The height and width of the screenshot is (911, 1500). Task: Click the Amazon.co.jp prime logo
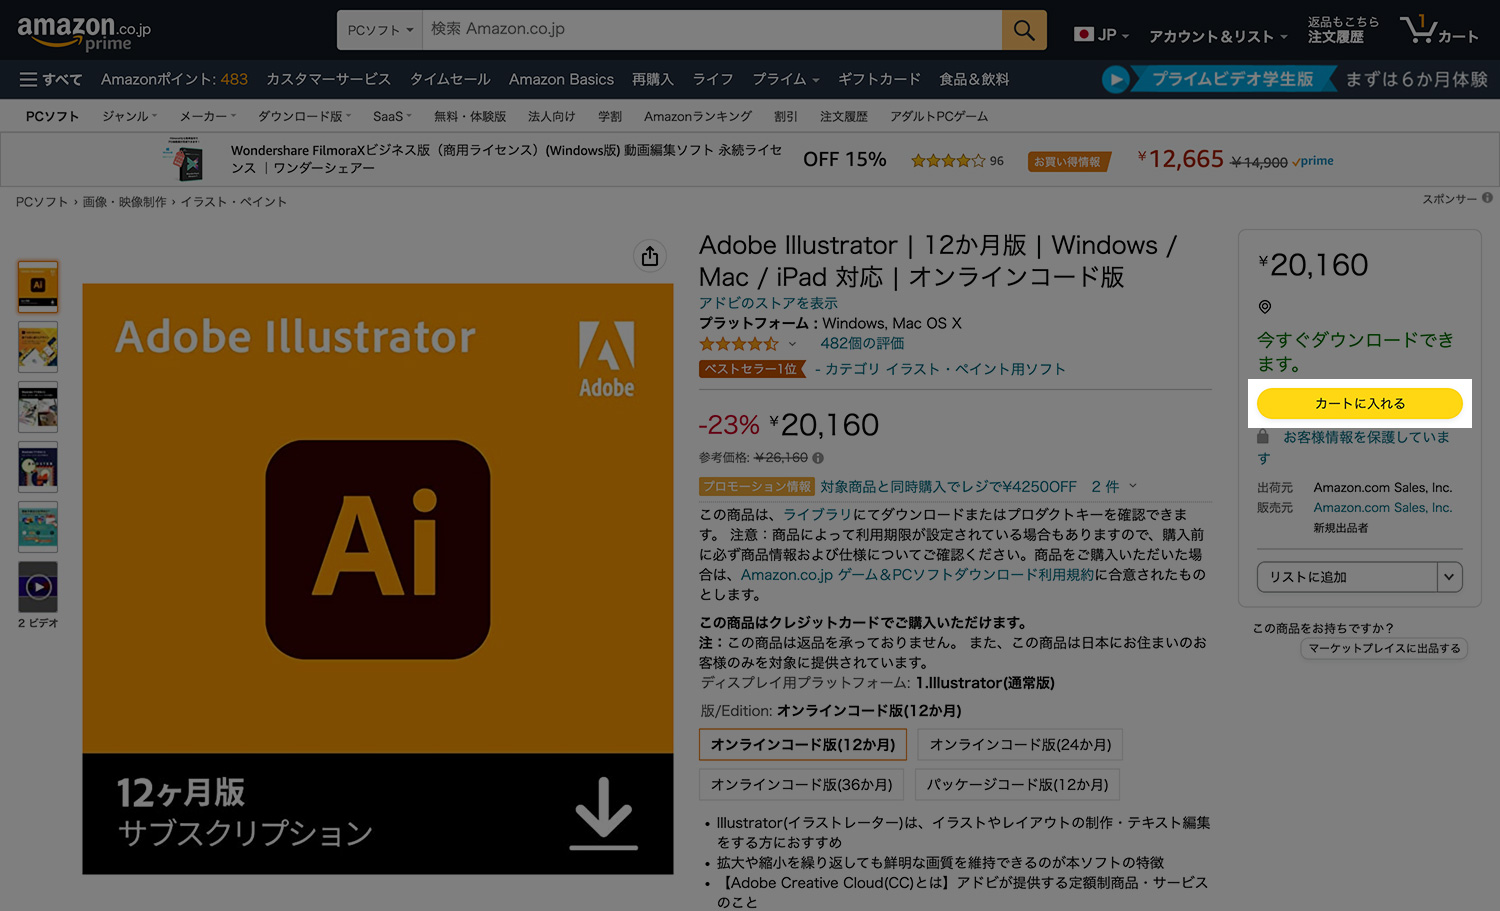(84, 33)
